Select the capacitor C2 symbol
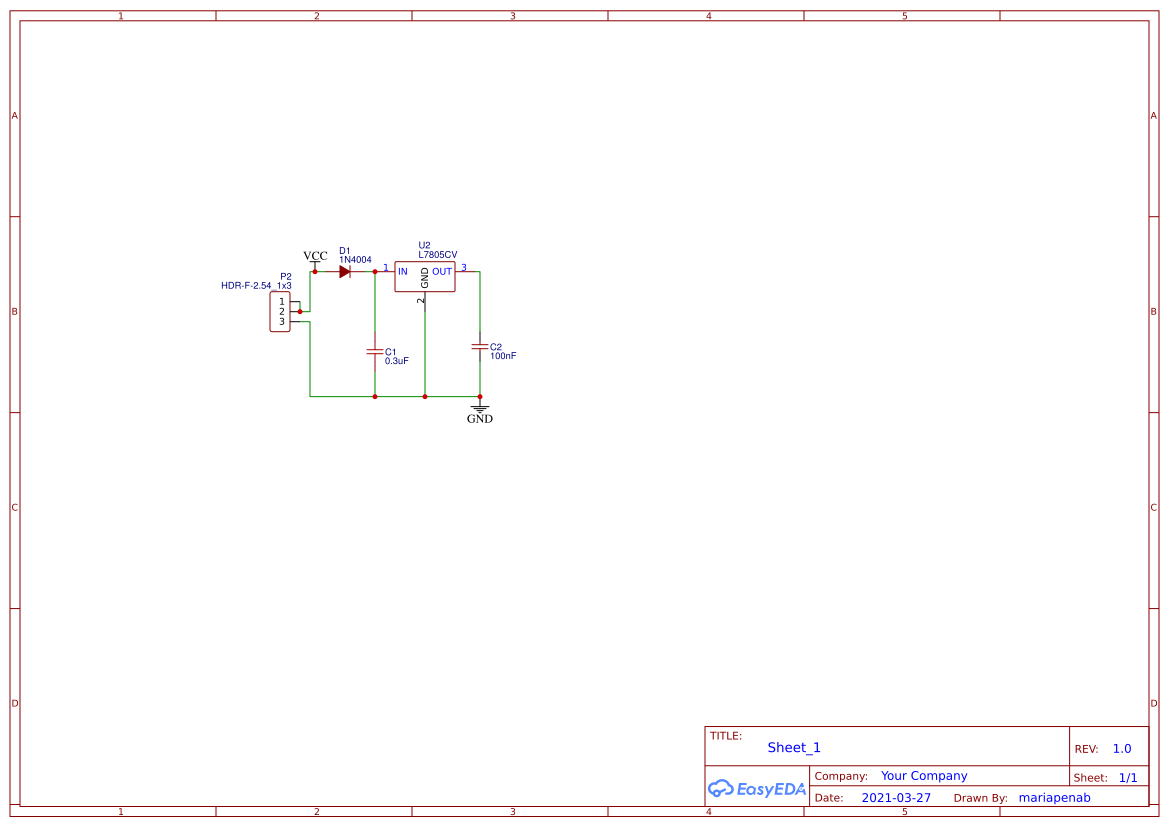The image size is (1169, 827). tap(480, 348)
